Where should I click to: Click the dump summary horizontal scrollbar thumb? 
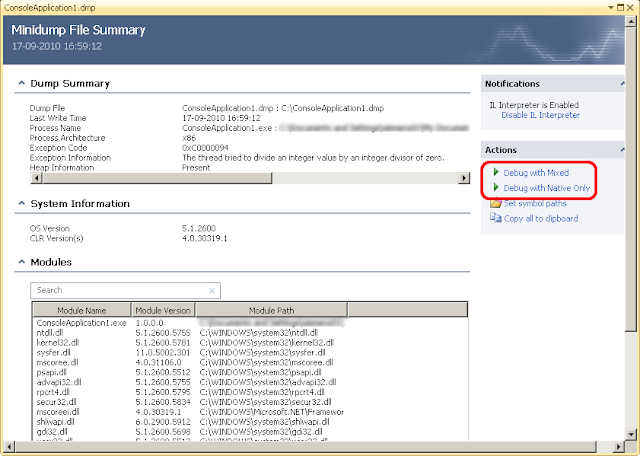click(157, 178)
